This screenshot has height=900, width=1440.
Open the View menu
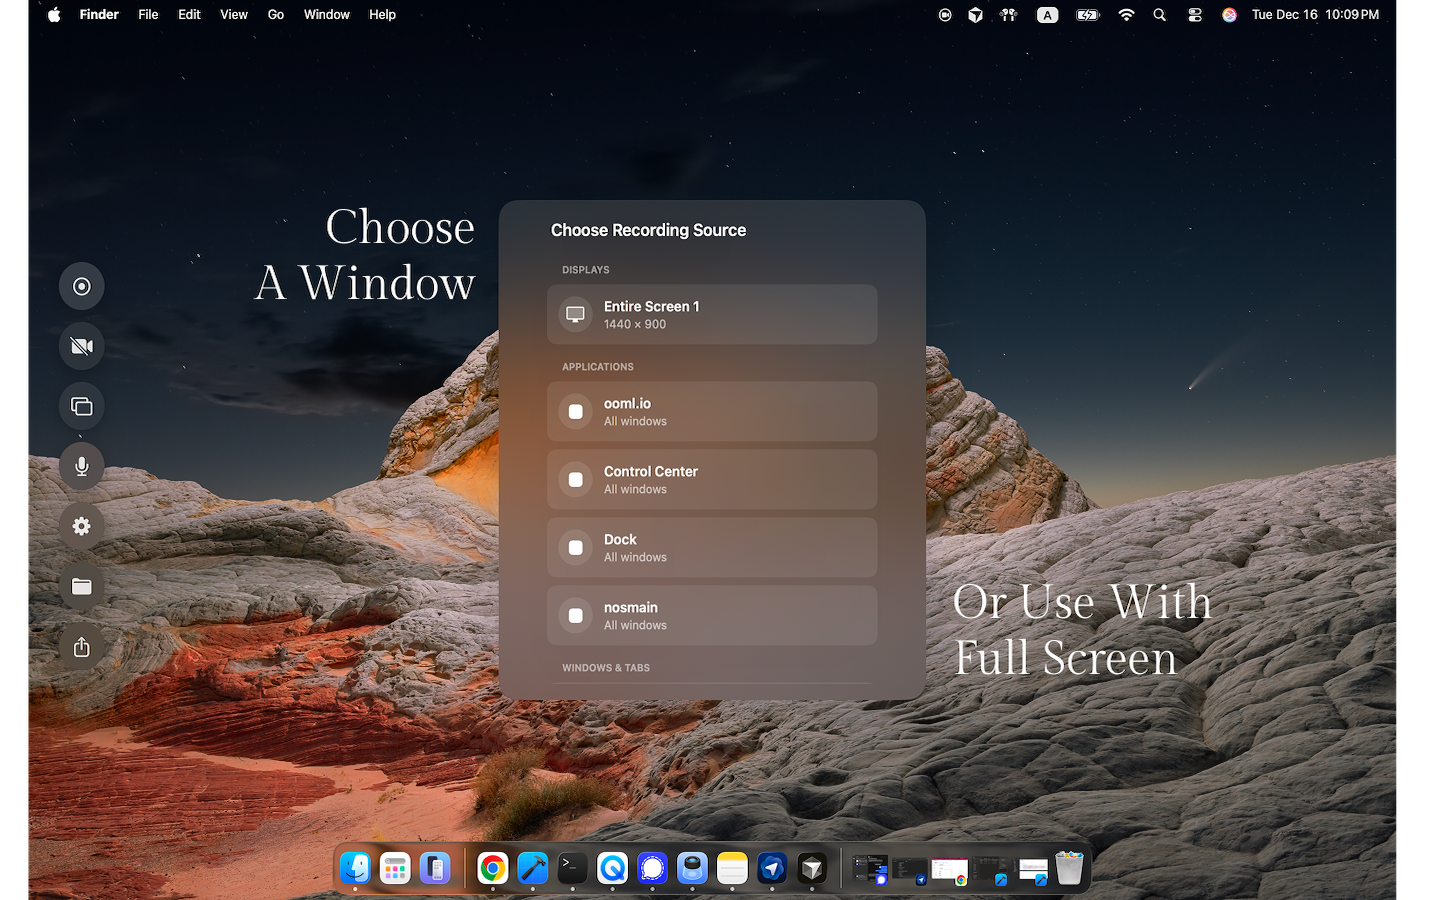coord(234,15)
